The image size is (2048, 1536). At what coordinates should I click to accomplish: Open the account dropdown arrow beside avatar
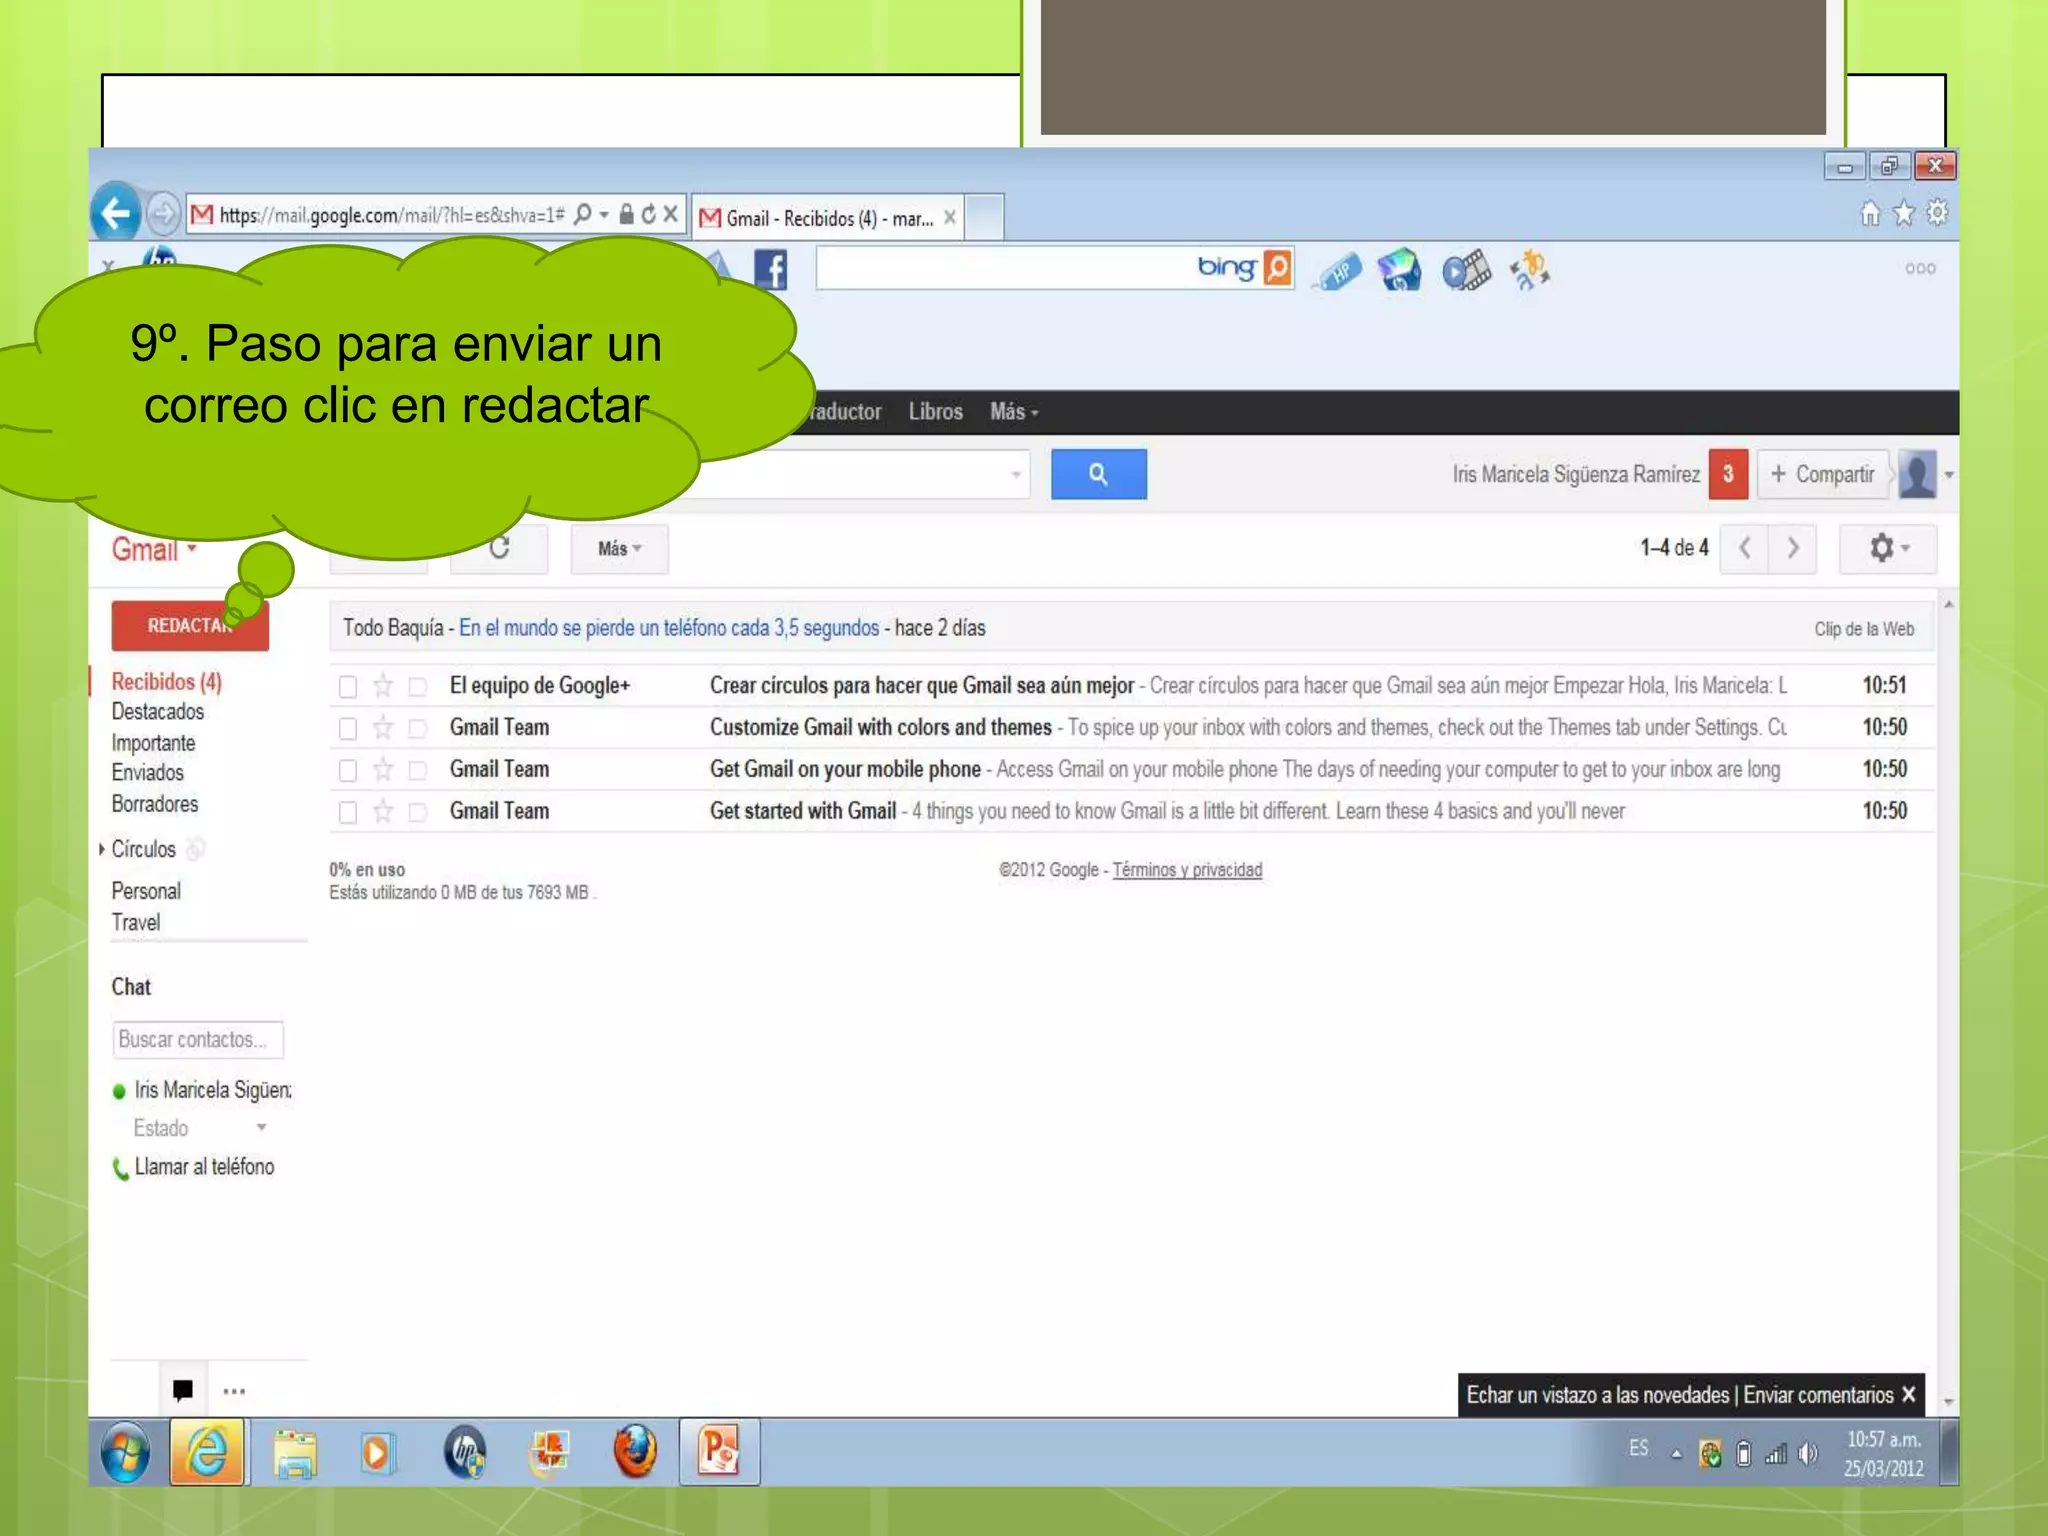click(x=1948, y=475)
